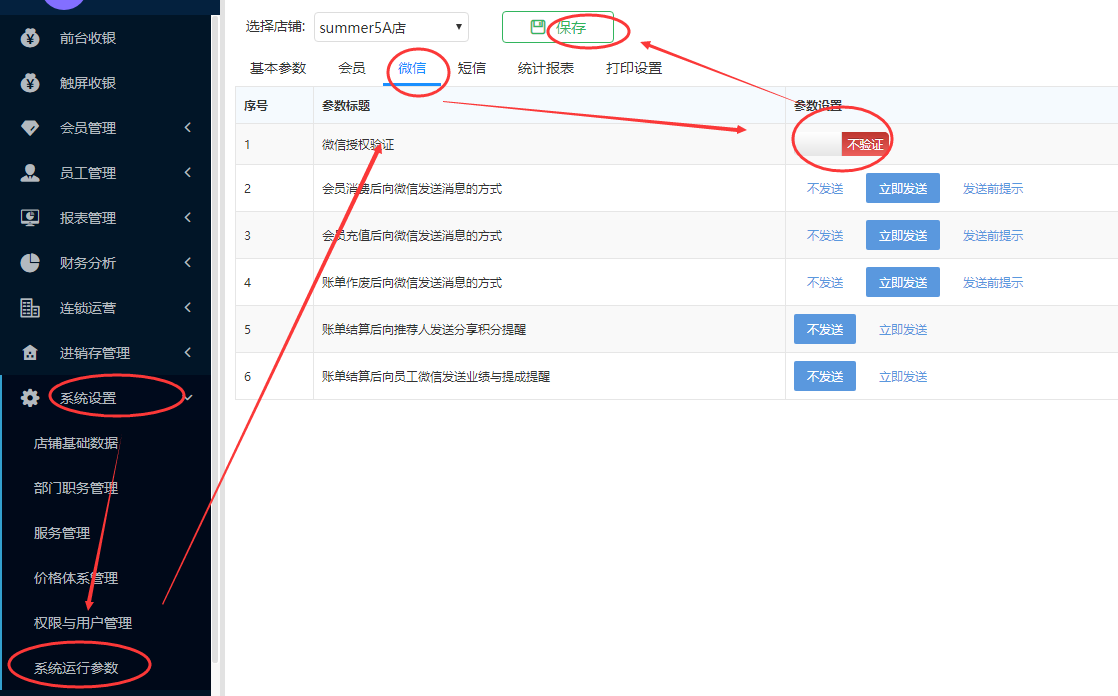
Task: Open the 打印设置 tab
Action: pyautogui.click(x=634, y=68)
